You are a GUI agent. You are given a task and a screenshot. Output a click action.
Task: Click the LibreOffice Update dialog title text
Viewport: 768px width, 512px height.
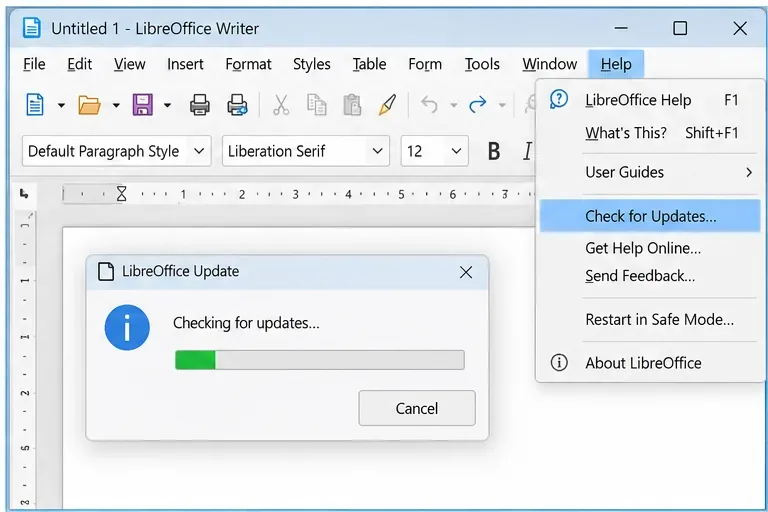181,271
